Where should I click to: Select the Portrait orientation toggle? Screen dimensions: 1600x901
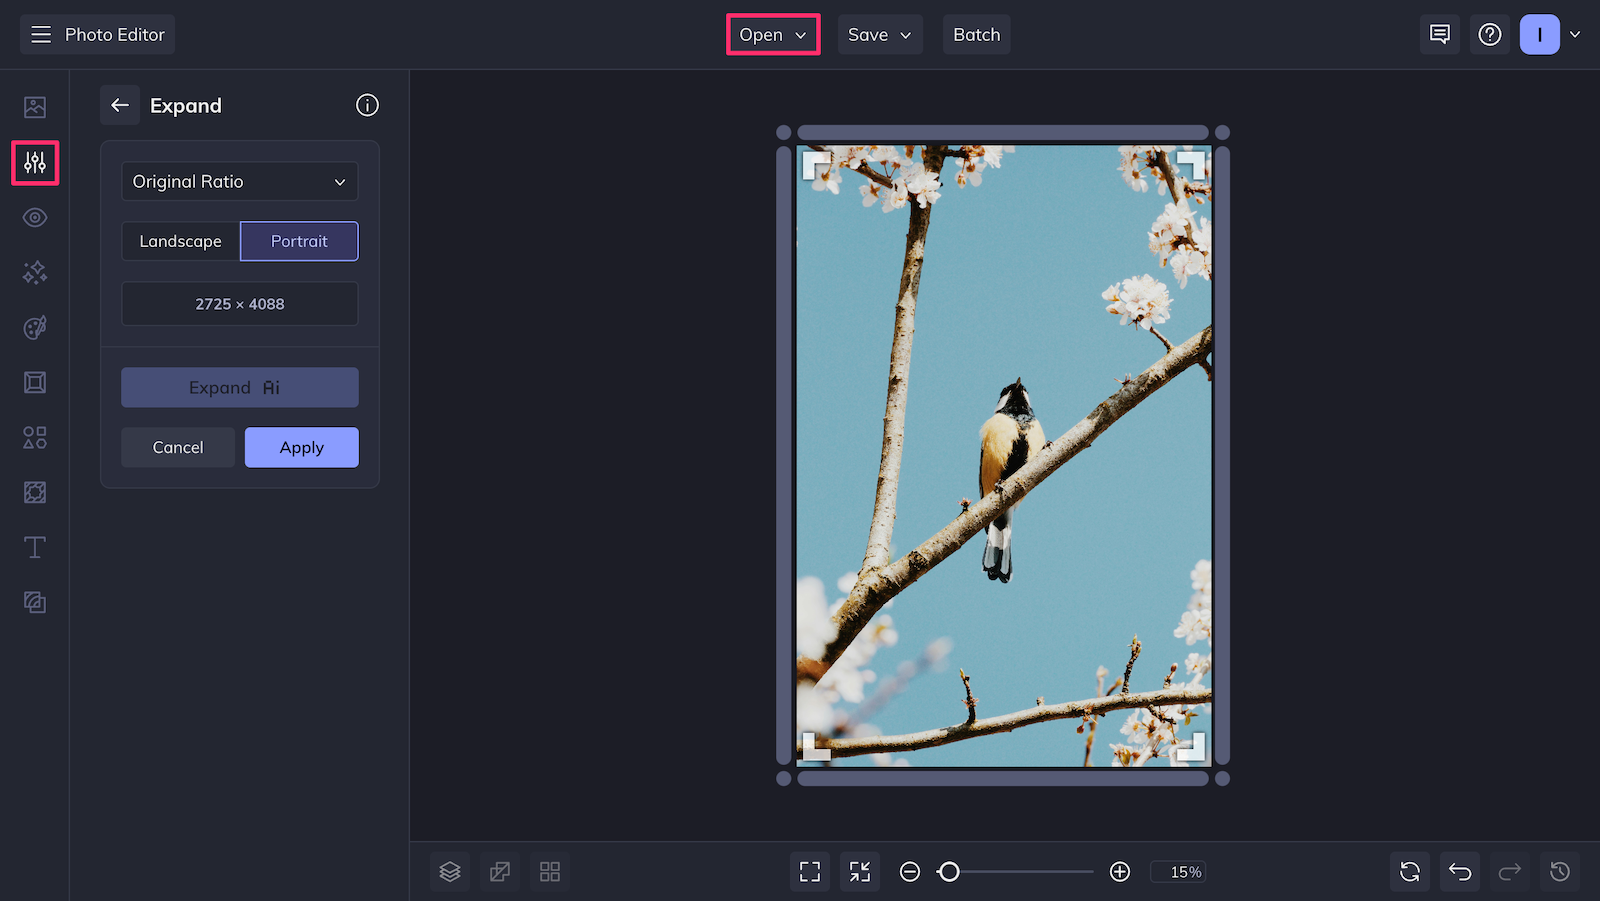(299, 241)
